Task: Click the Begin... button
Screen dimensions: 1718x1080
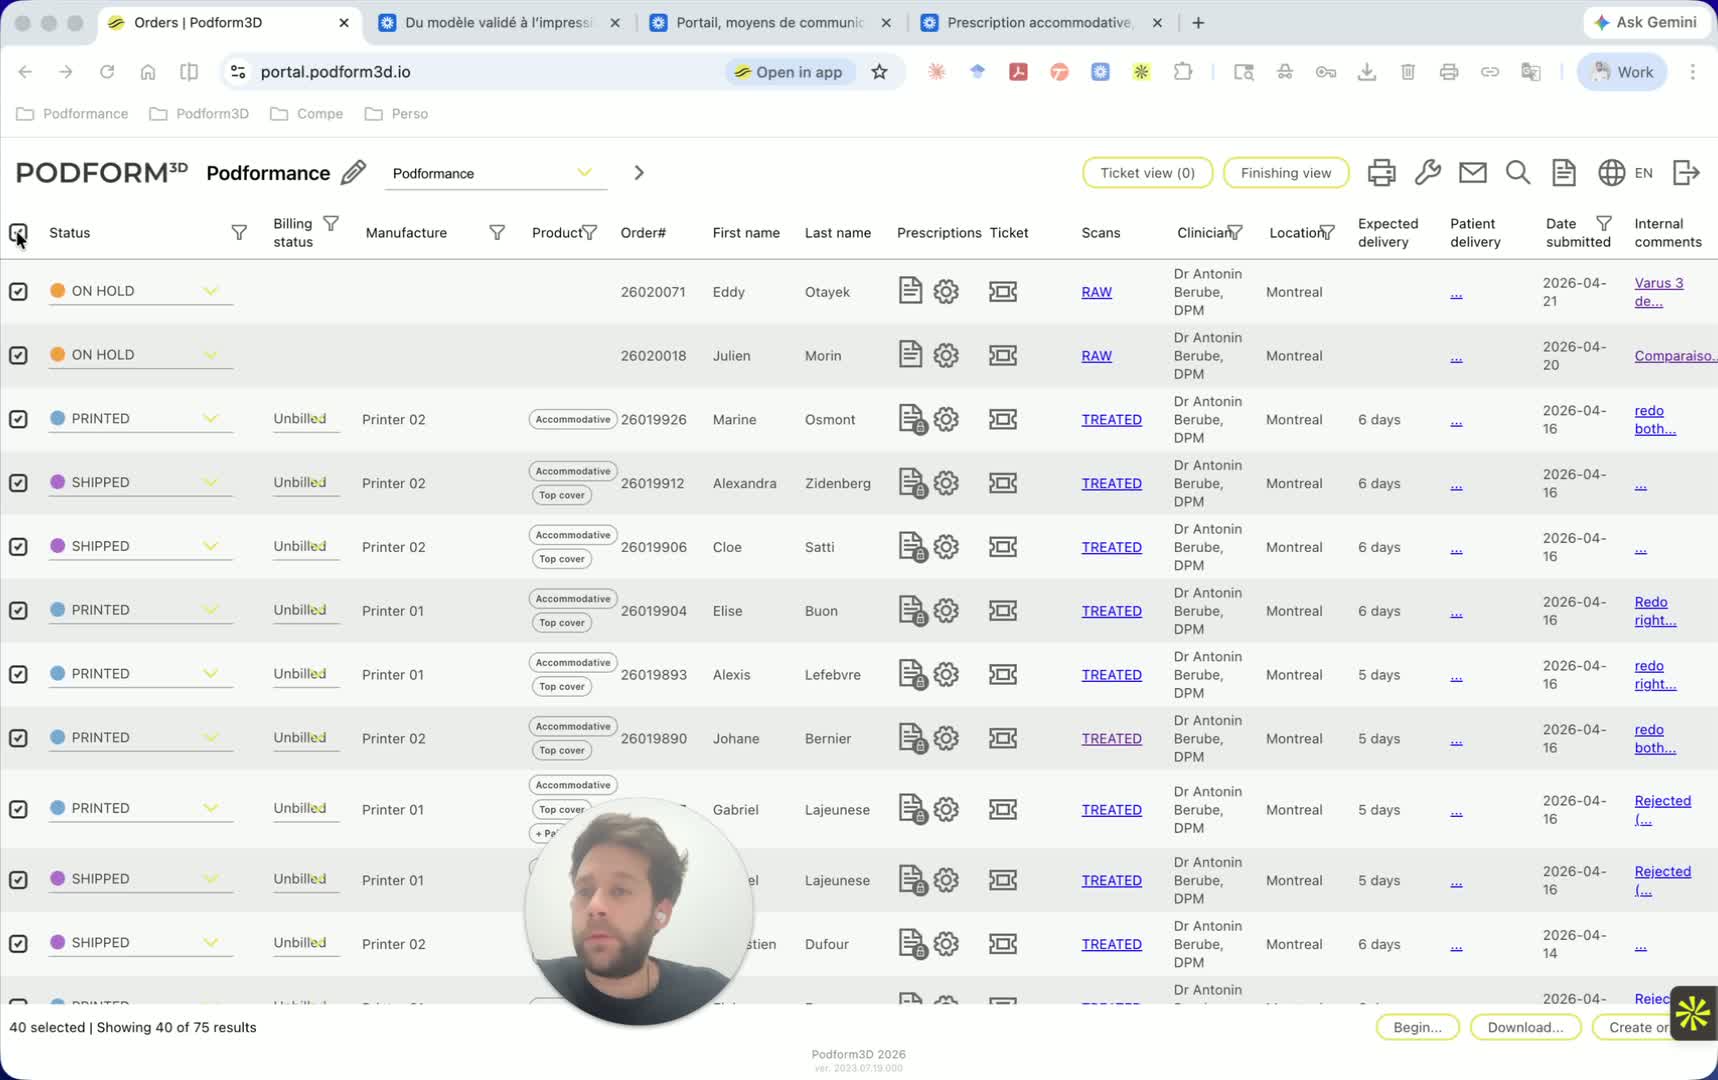Action: pos(1417,1027)
